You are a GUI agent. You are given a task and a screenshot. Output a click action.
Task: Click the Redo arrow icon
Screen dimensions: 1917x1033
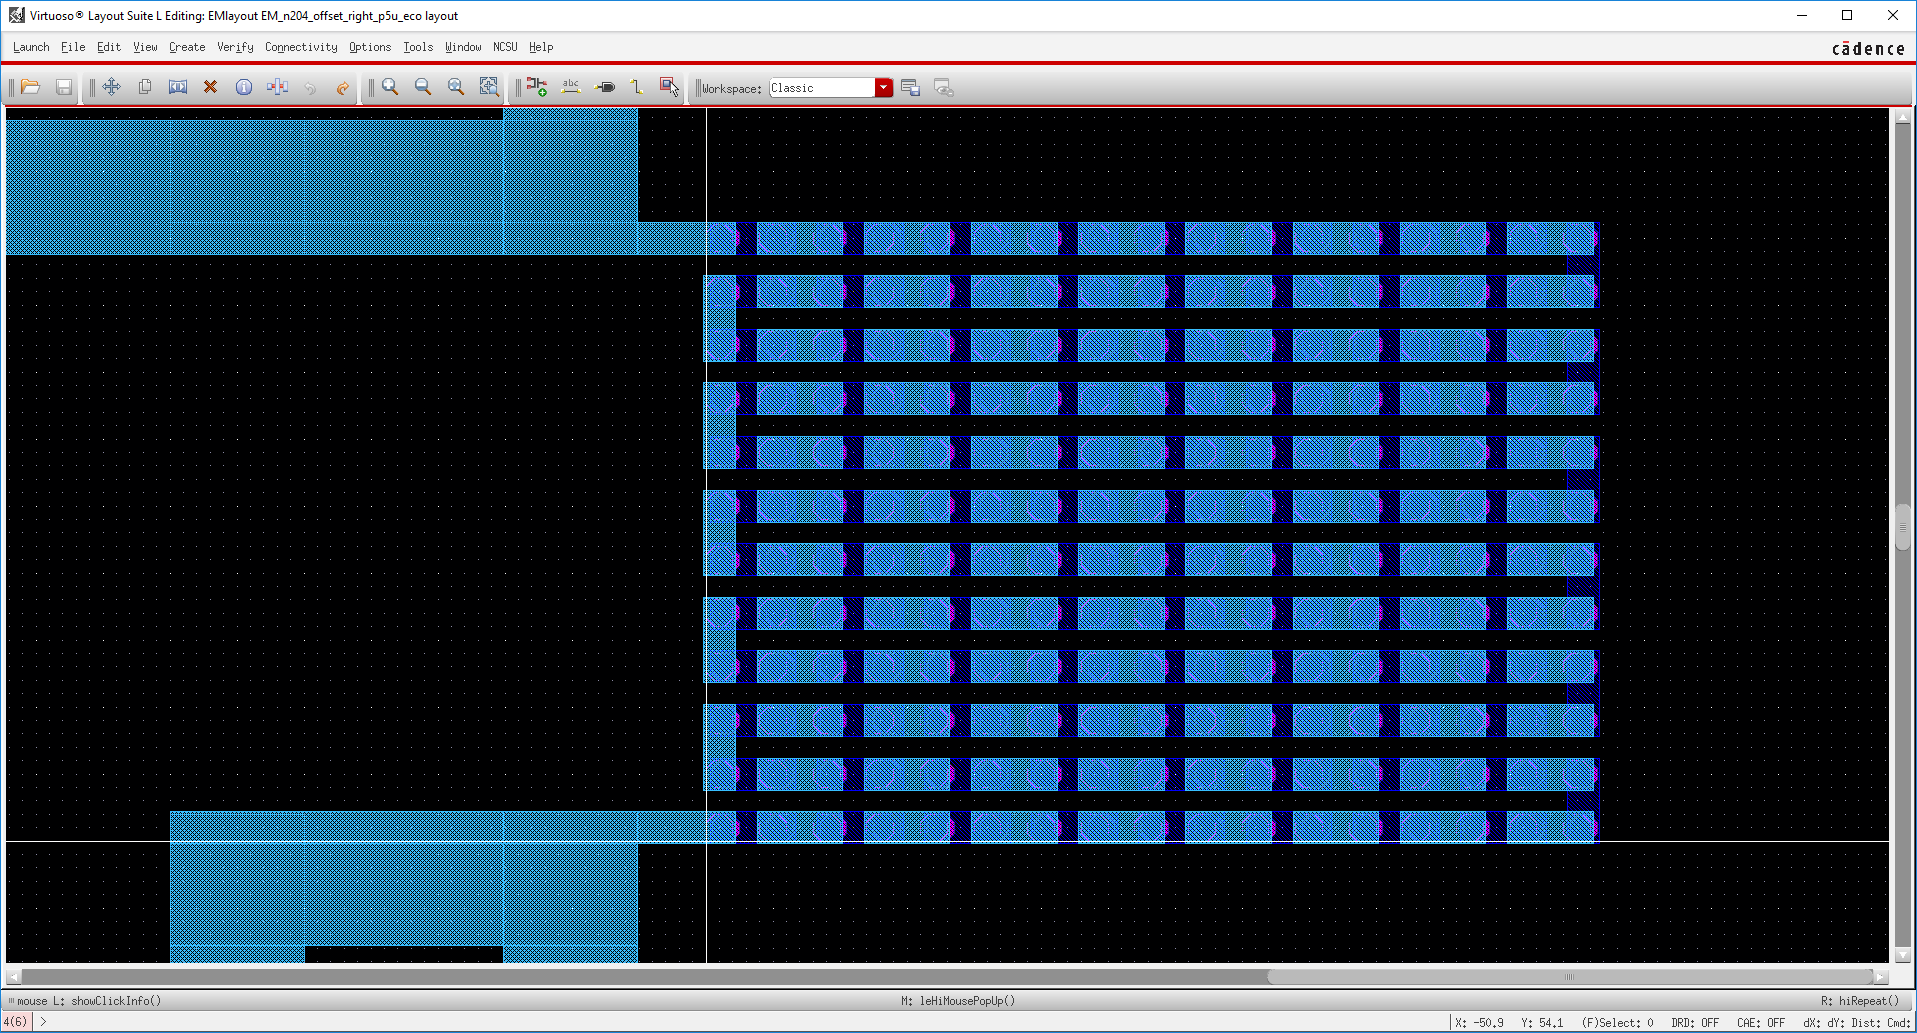pos(342,88)
